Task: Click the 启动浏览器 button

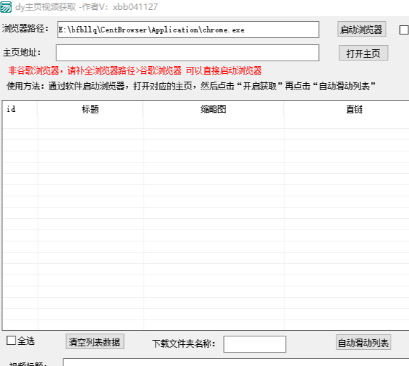Action: coord(361,30)
